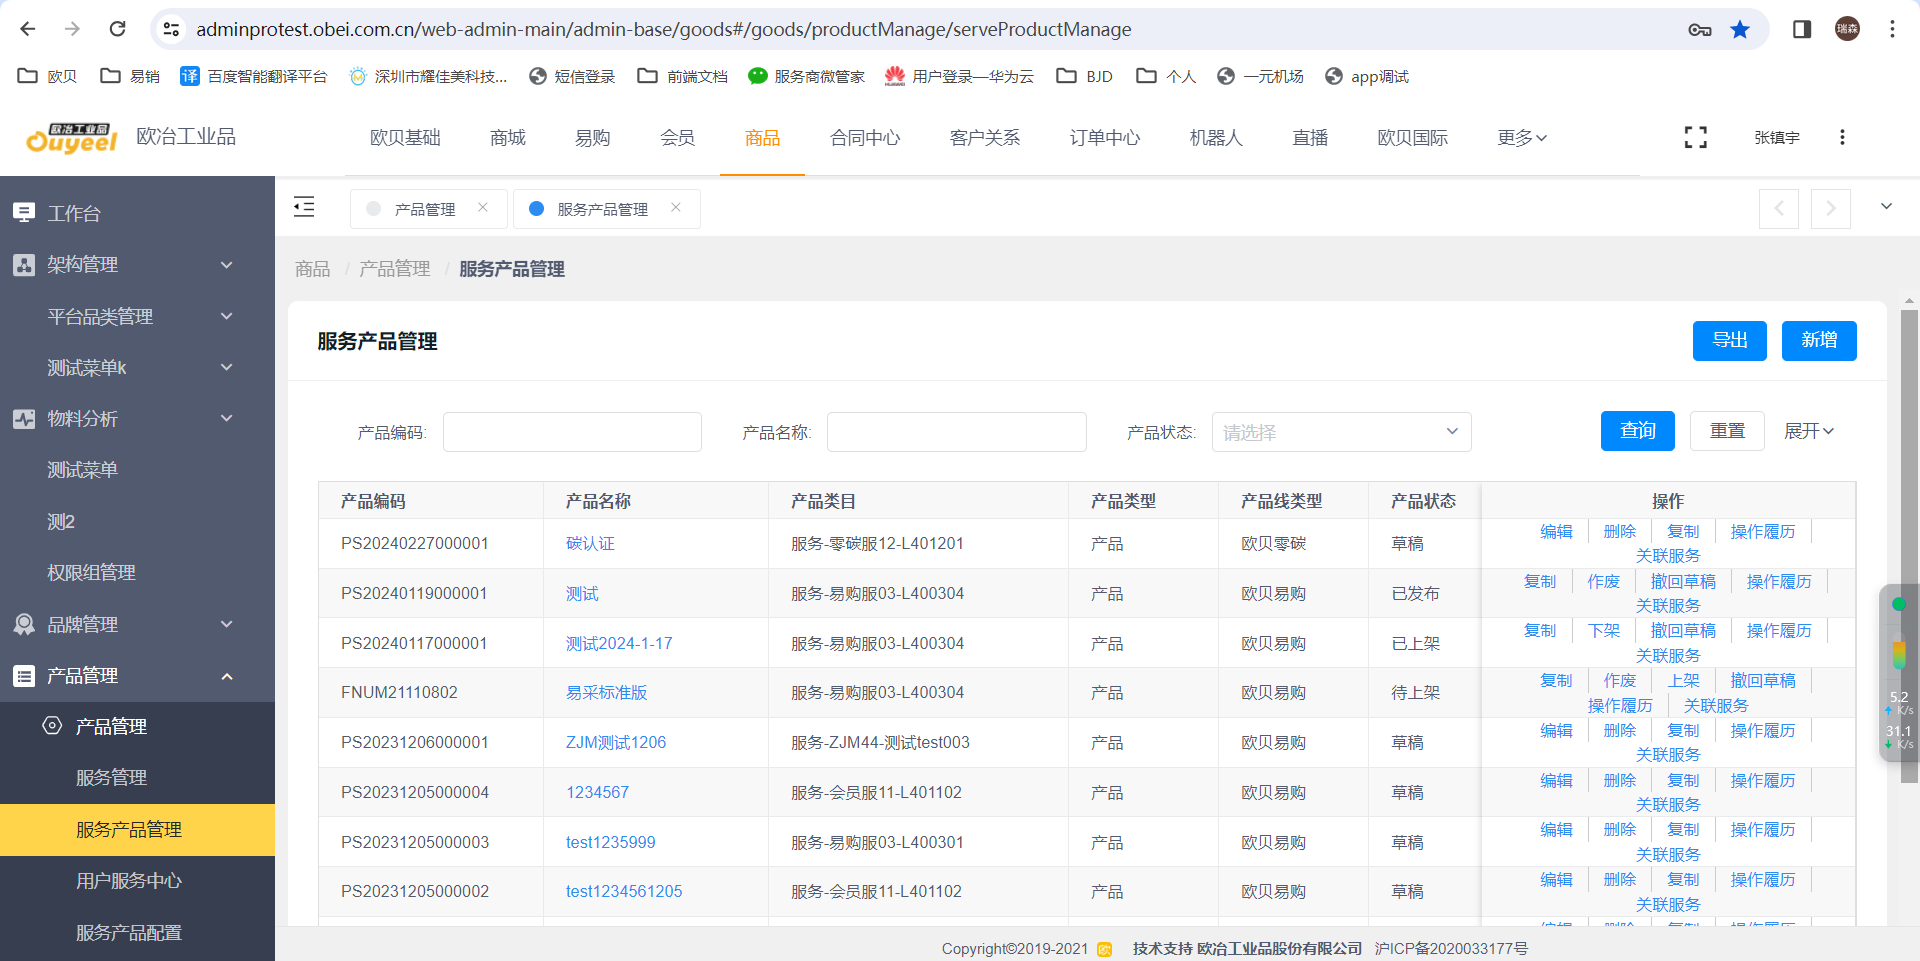This screenshot has height=961, width=1920.
Task: Open the 工作台 sidebar item
Action: click(137, 213)
